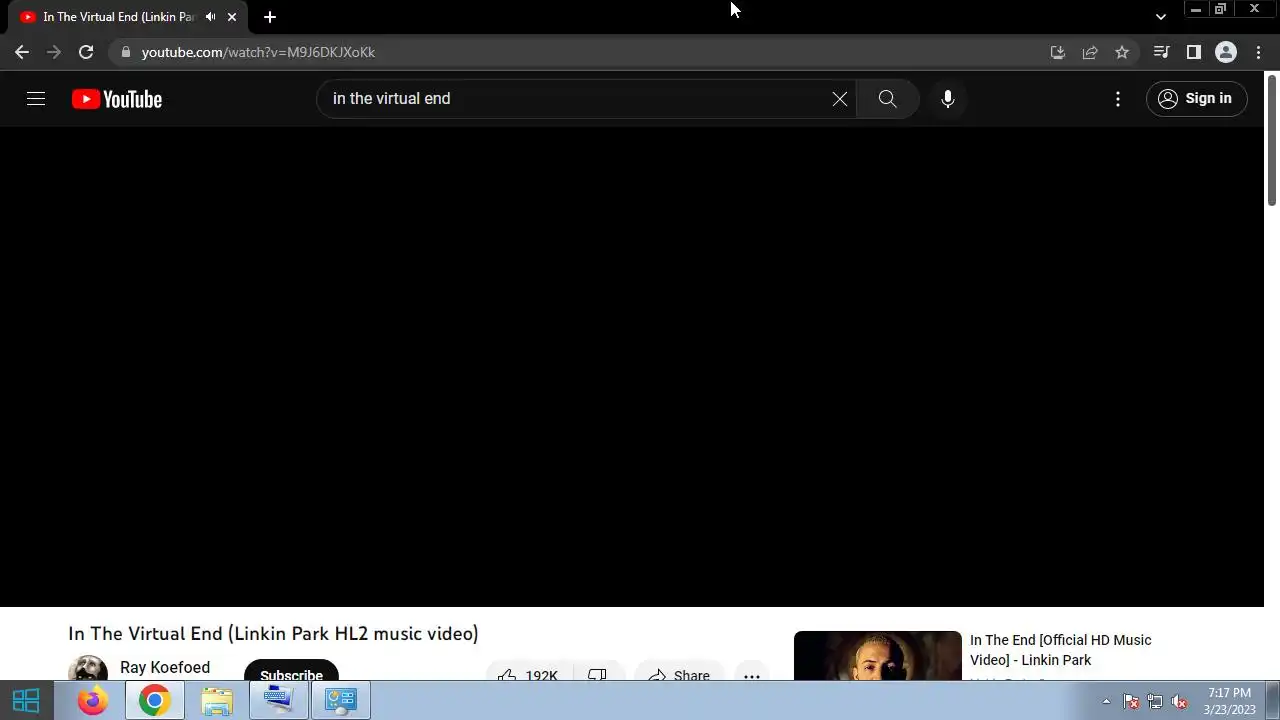Image resolution: width=1280 pixels, height=720 pixels.
Task: Open In The End official video thumbnail
Action: (x=878, y=655)
